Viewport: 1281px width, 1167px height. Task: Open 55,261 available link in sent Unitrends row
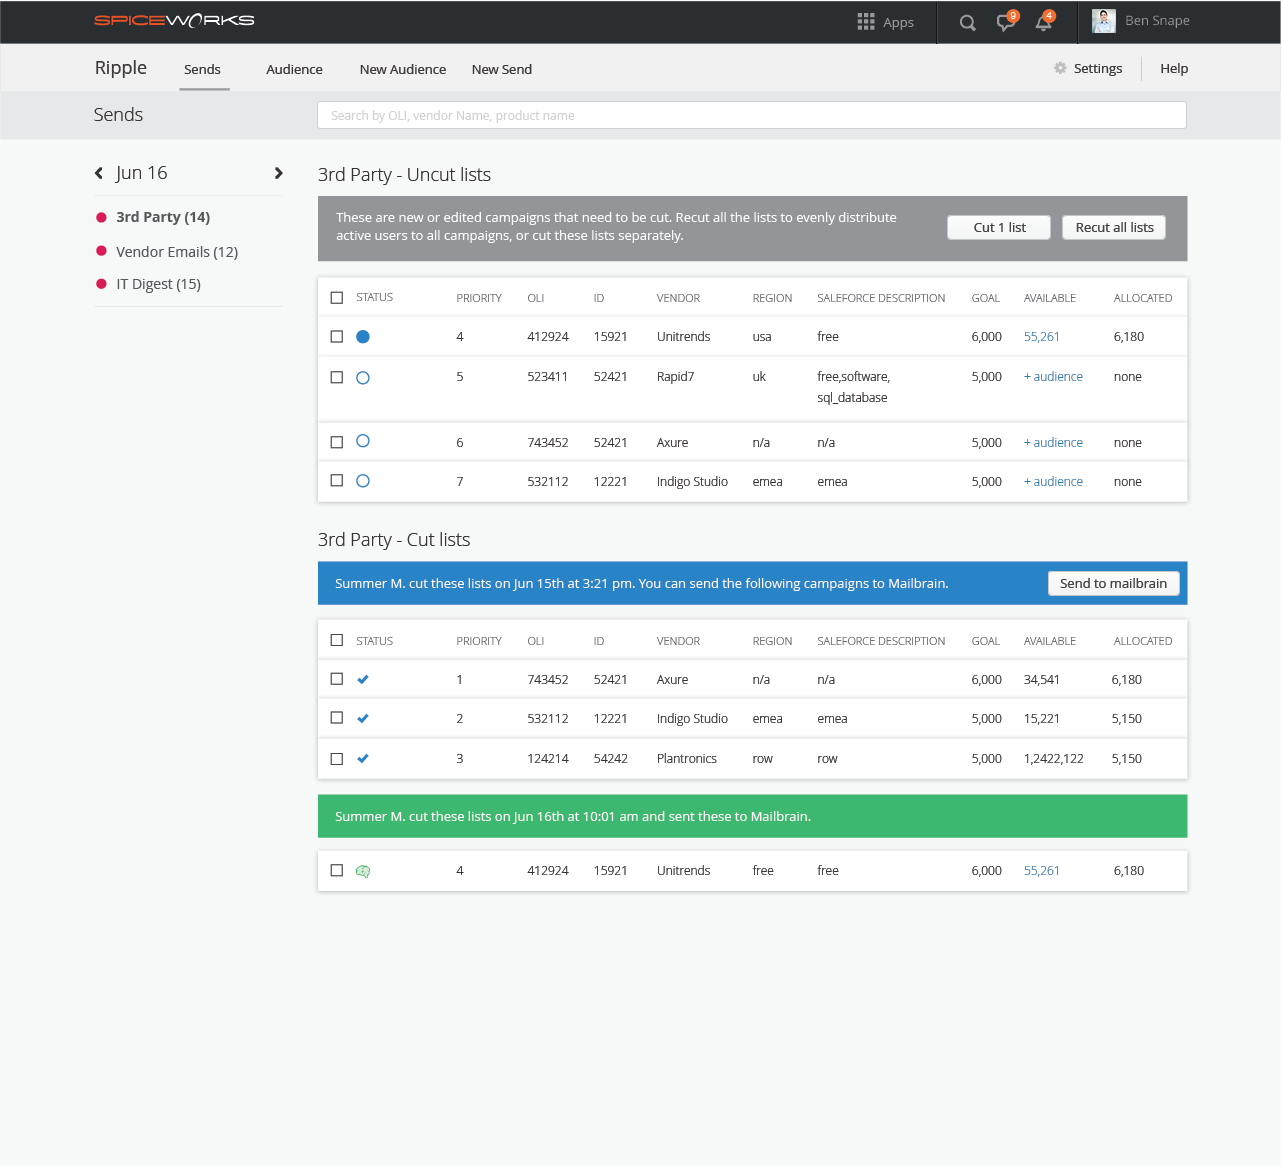pyautogui.click(x=1042, y=871)
